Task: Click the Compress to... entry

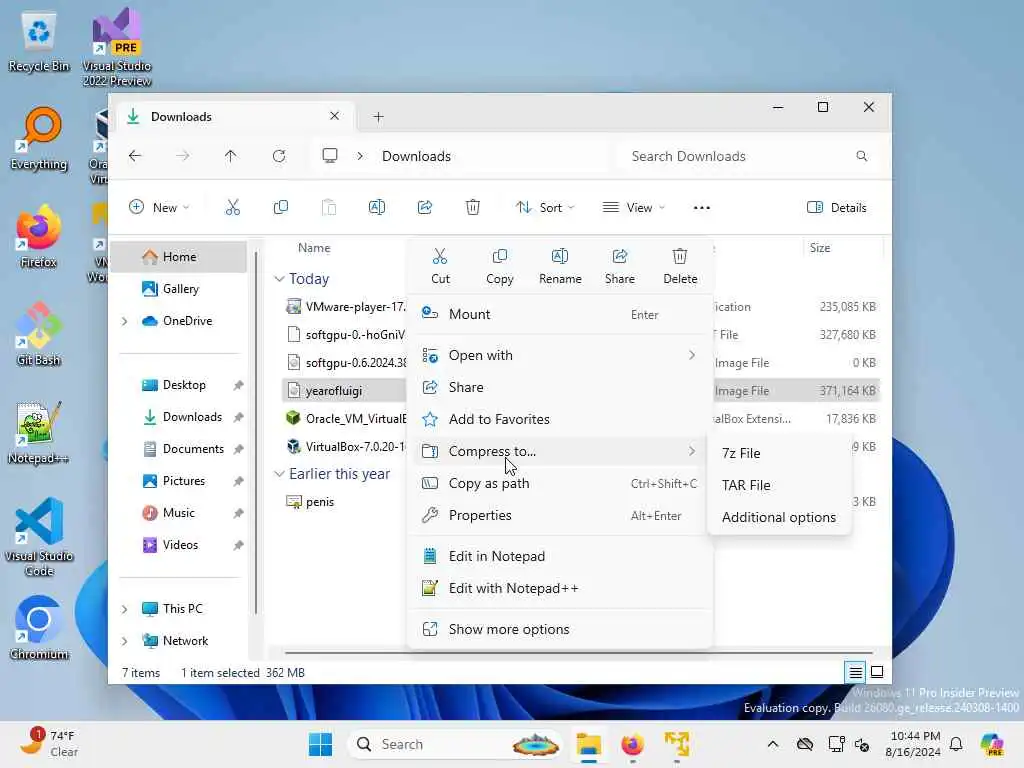Action: (560, 451)
